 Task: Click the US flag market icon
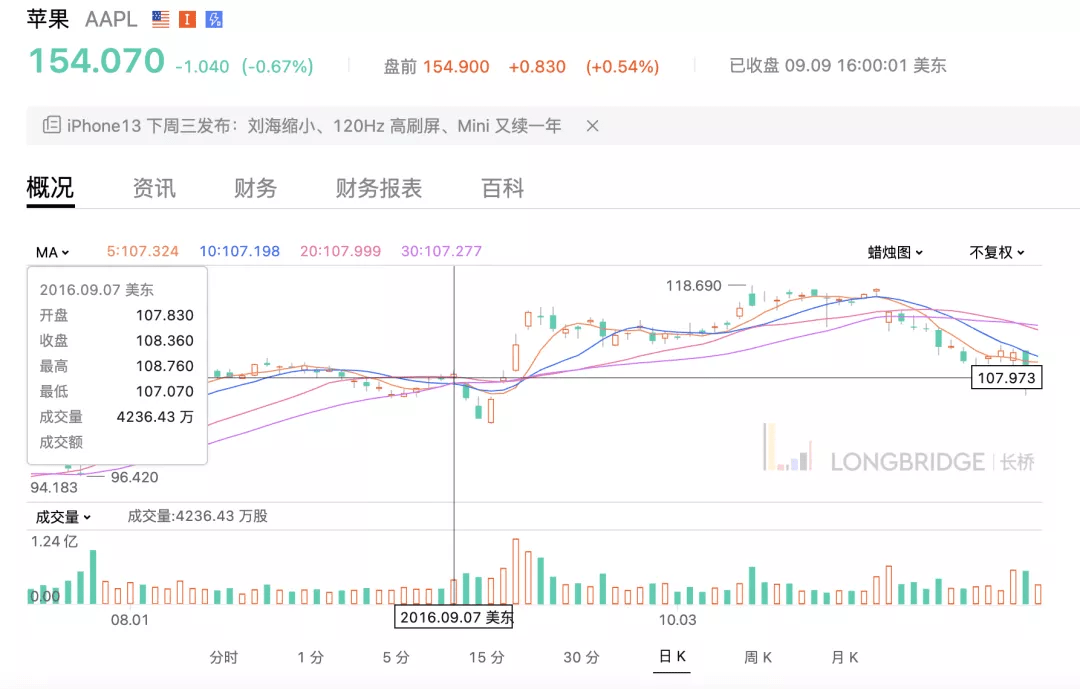[x=160, y=19]
